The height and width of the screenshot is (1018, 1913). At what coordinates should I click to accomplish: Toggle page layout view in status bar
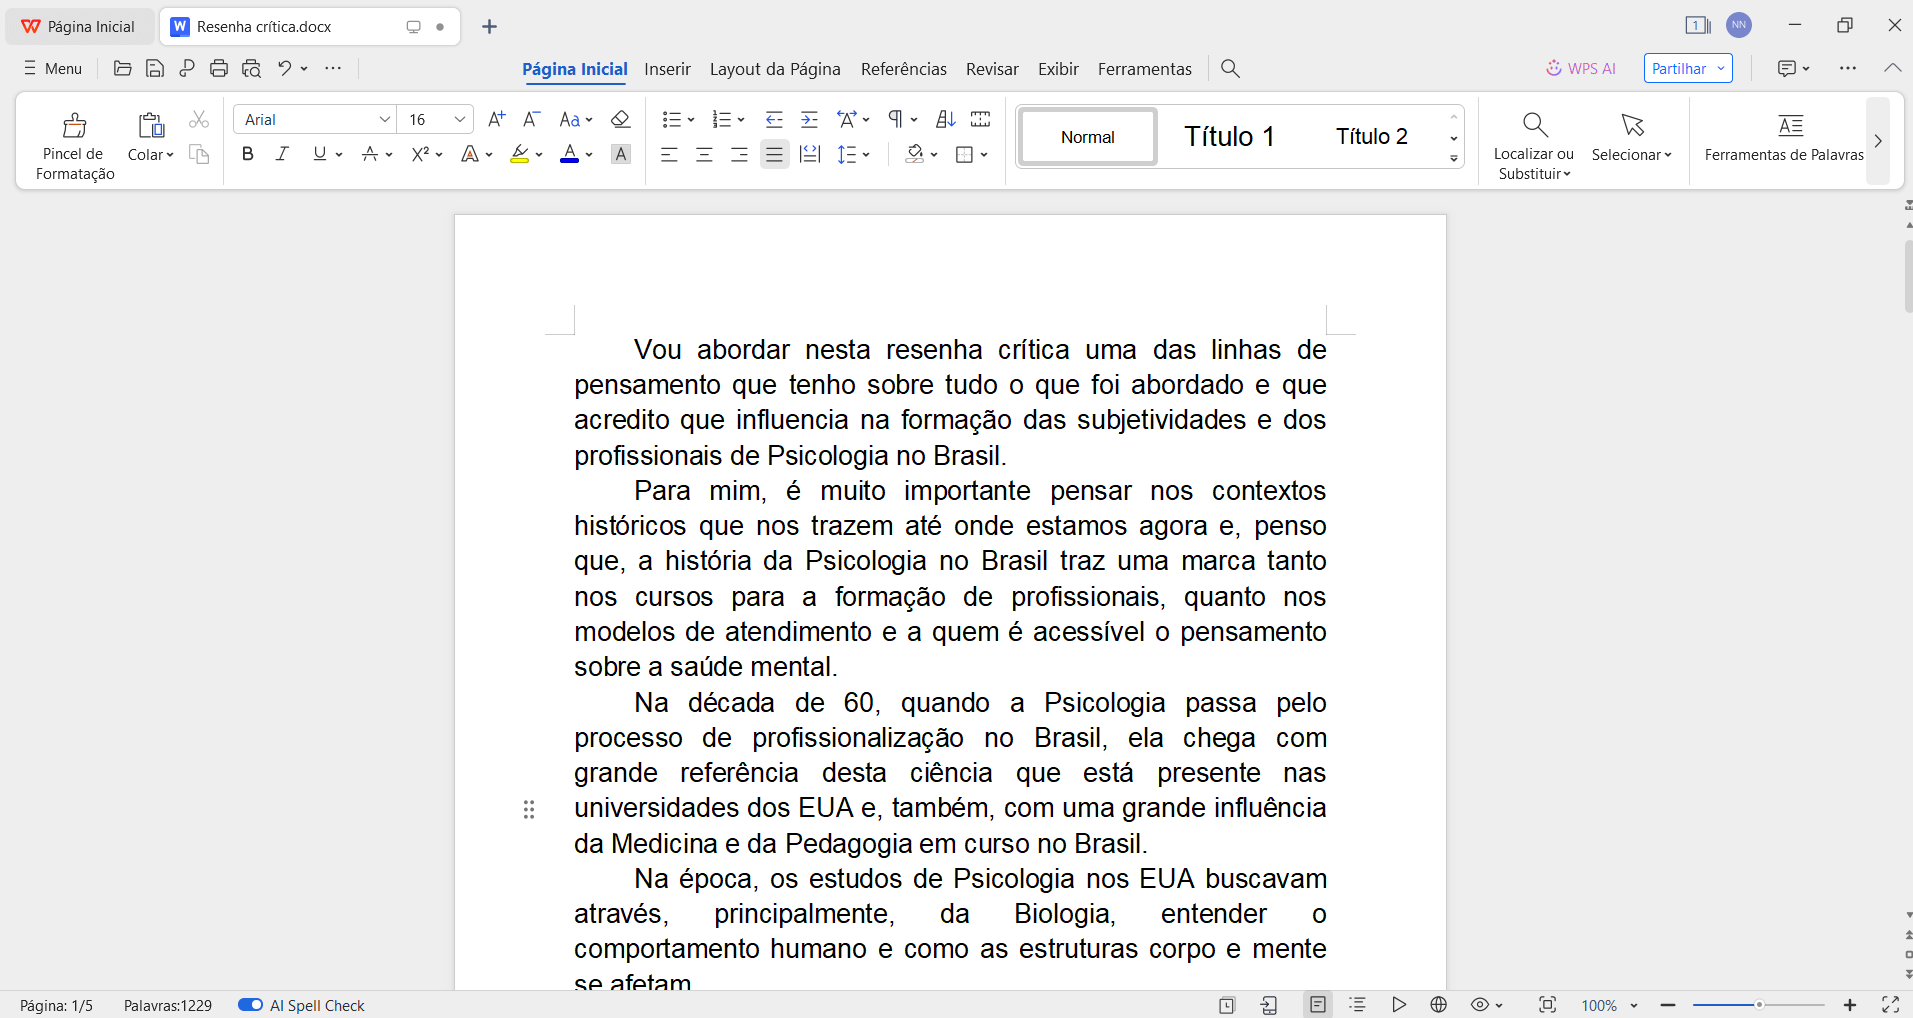pos(1318,1005)
